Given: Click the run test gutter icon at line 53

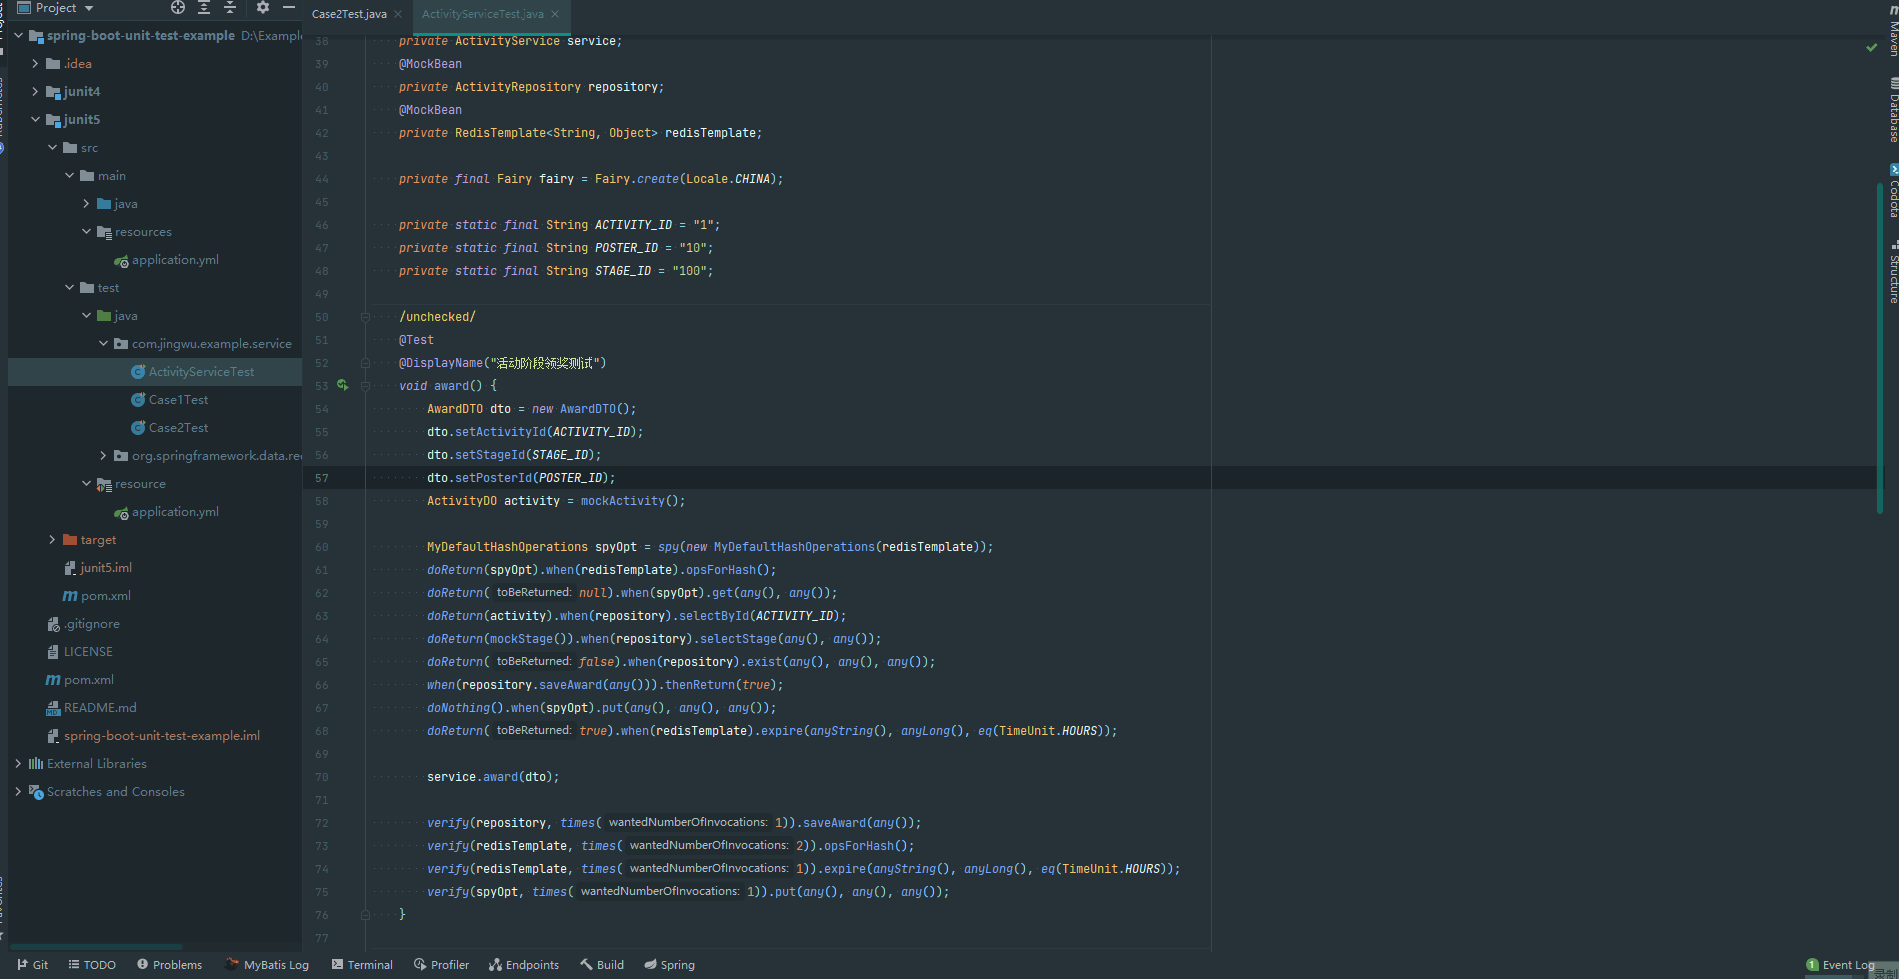Looking at the screenshot, I should (x=343, y=385).
